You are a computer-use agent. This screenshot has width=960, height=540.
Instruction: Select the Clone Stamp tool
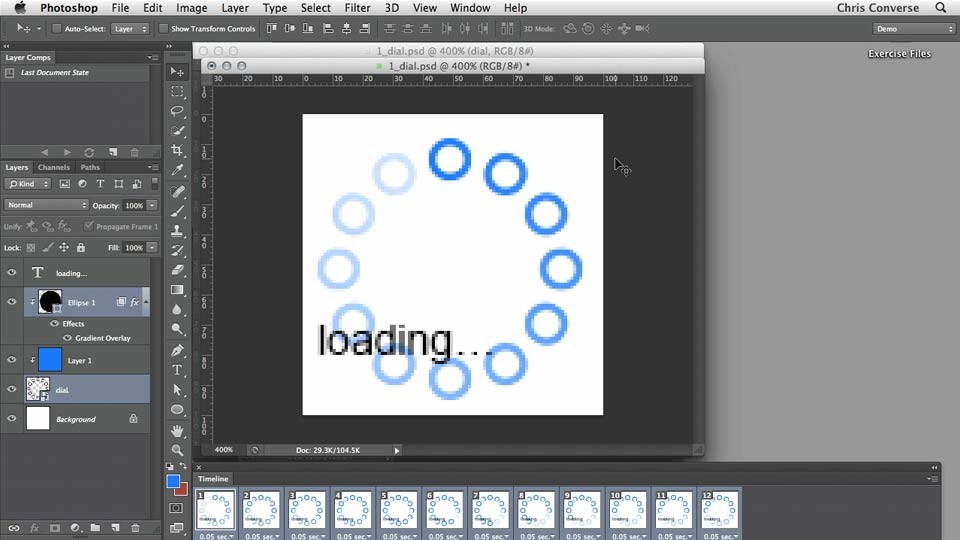pyautogui.click(x=177, y=231)
